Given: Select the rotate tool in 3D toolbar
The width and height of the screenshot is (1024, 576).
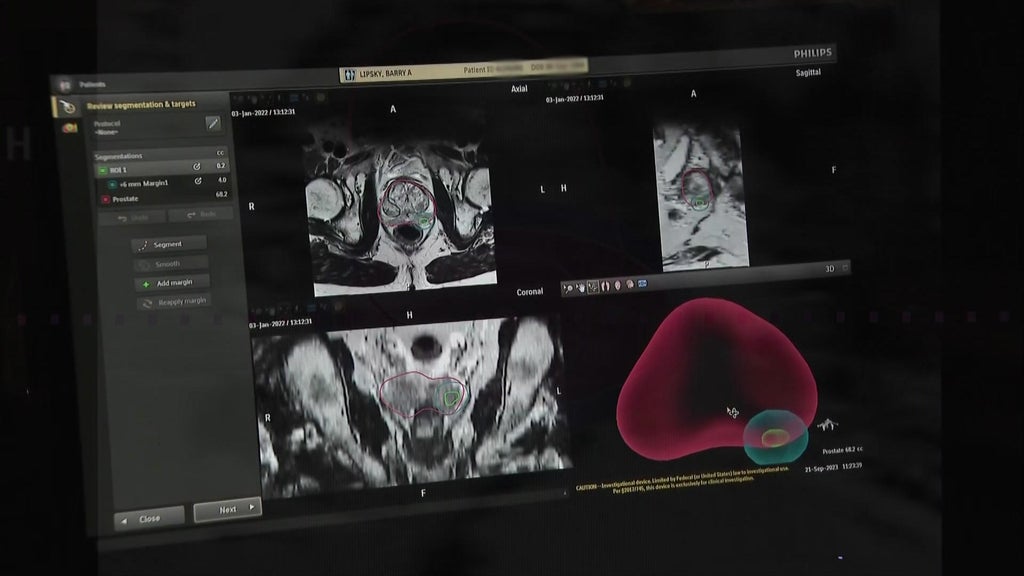Looking at the screenshot, I should 593,287.
